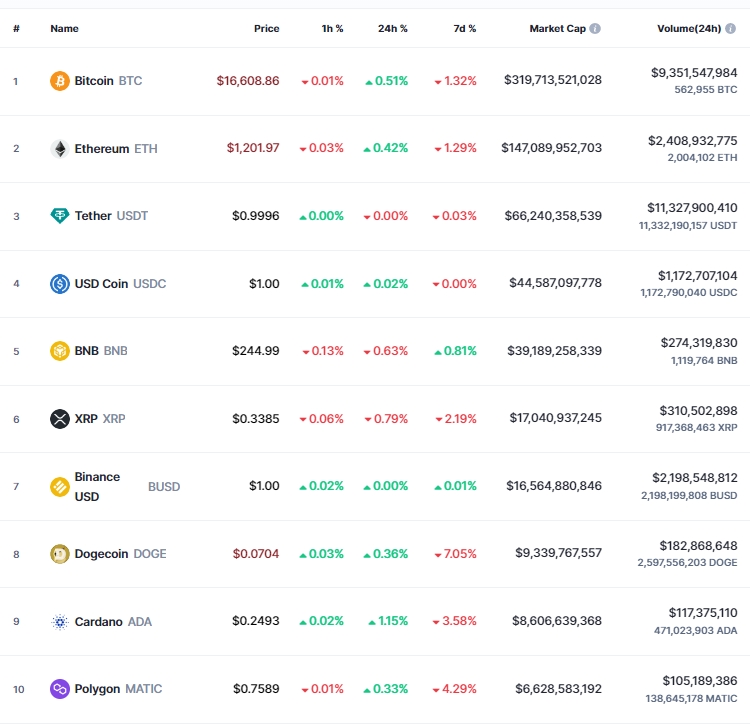Click the Polygon MATIC logo icon

(x=60, y=689)
